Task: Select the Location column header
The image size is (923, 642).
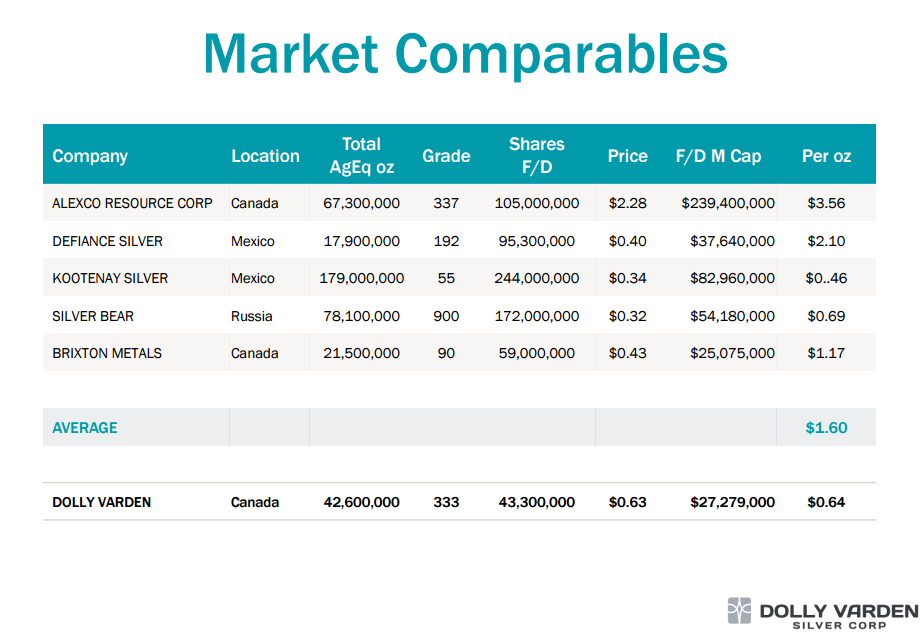Action: pos(265,156)
